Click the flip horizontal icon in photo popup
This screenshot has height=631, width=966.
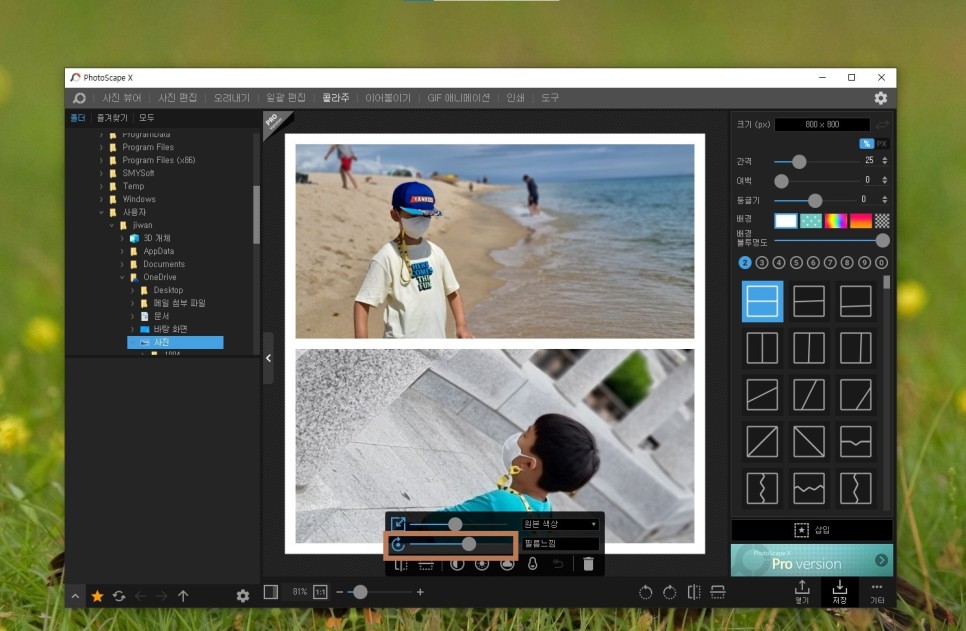coord(400,564)
